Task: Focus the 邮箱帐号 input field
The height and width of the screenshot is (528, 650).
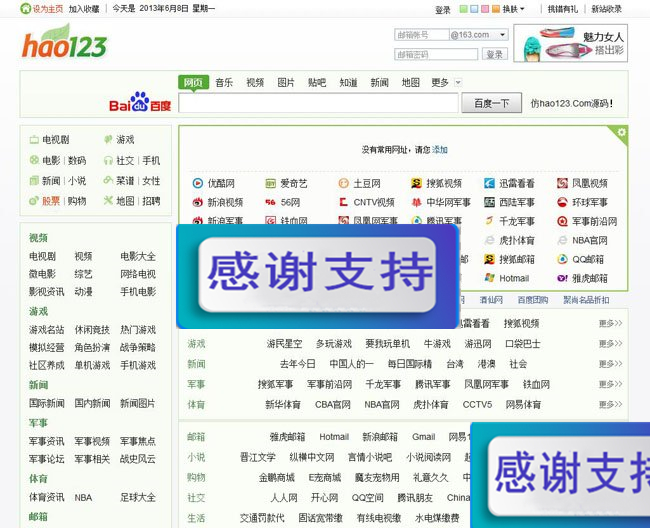Action: [x=422, y=35]
